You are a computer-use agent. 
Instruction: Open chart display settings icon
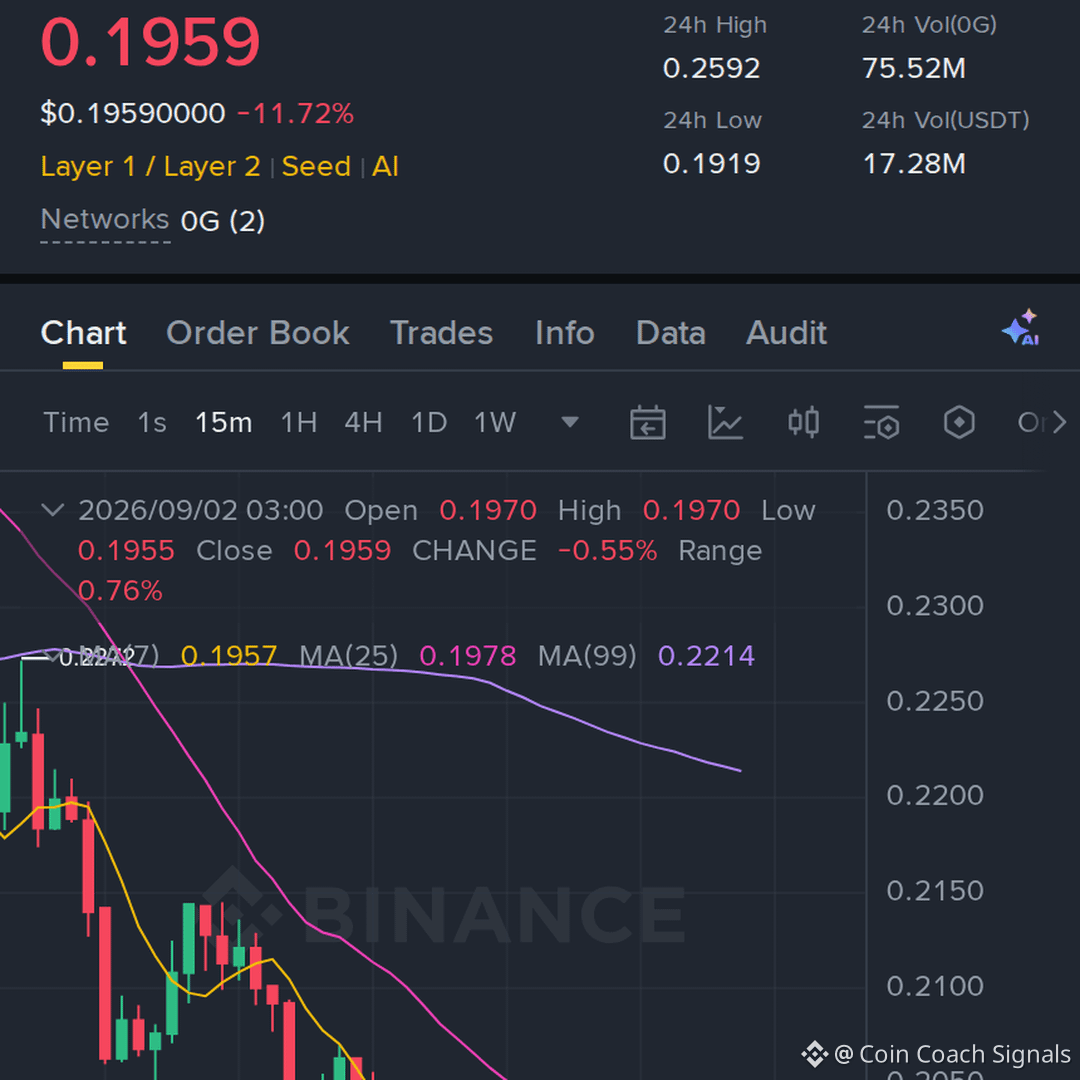[882, 422]
